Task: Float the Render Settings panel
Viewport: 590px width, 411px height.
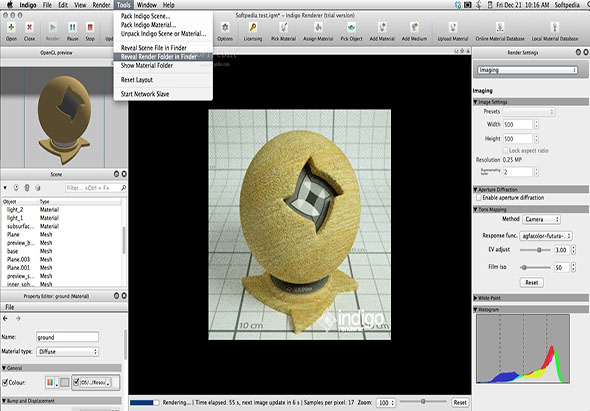Action: tap(578, 52)
